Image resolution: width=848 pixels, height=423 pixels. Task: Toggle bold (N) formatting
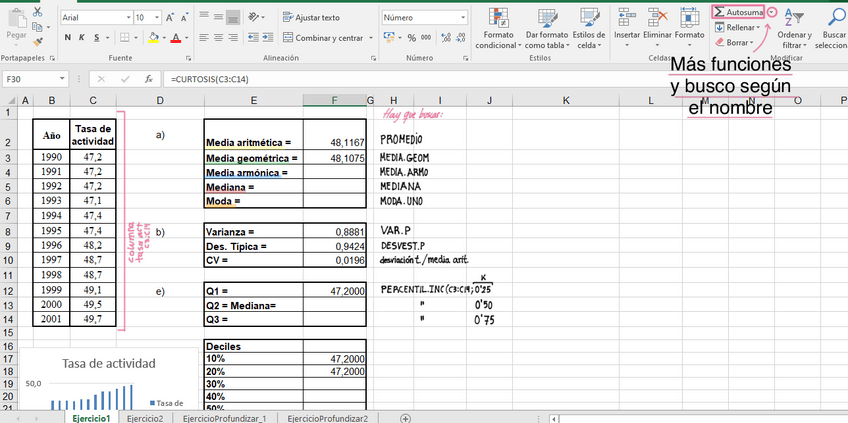tap(68, 38)
